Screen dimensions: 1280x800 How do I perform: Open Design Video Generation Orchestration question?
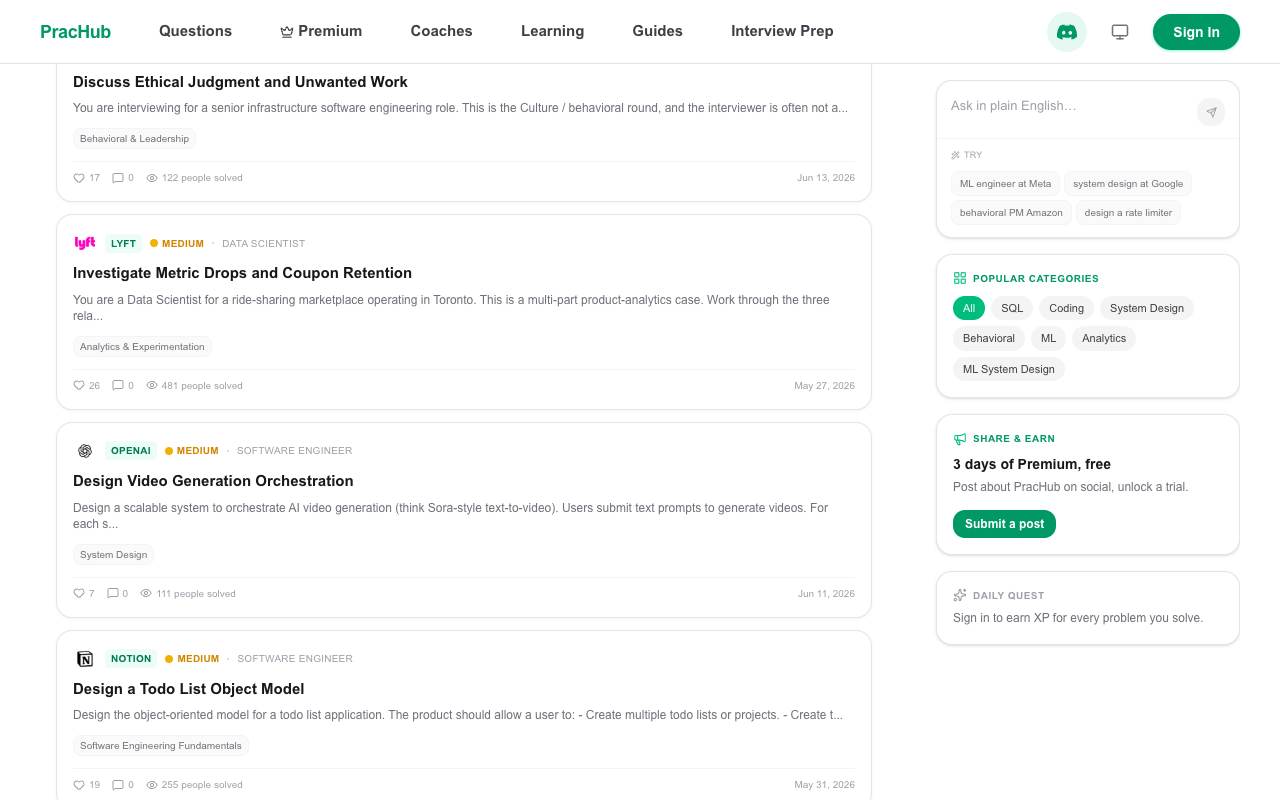[213, 481]
